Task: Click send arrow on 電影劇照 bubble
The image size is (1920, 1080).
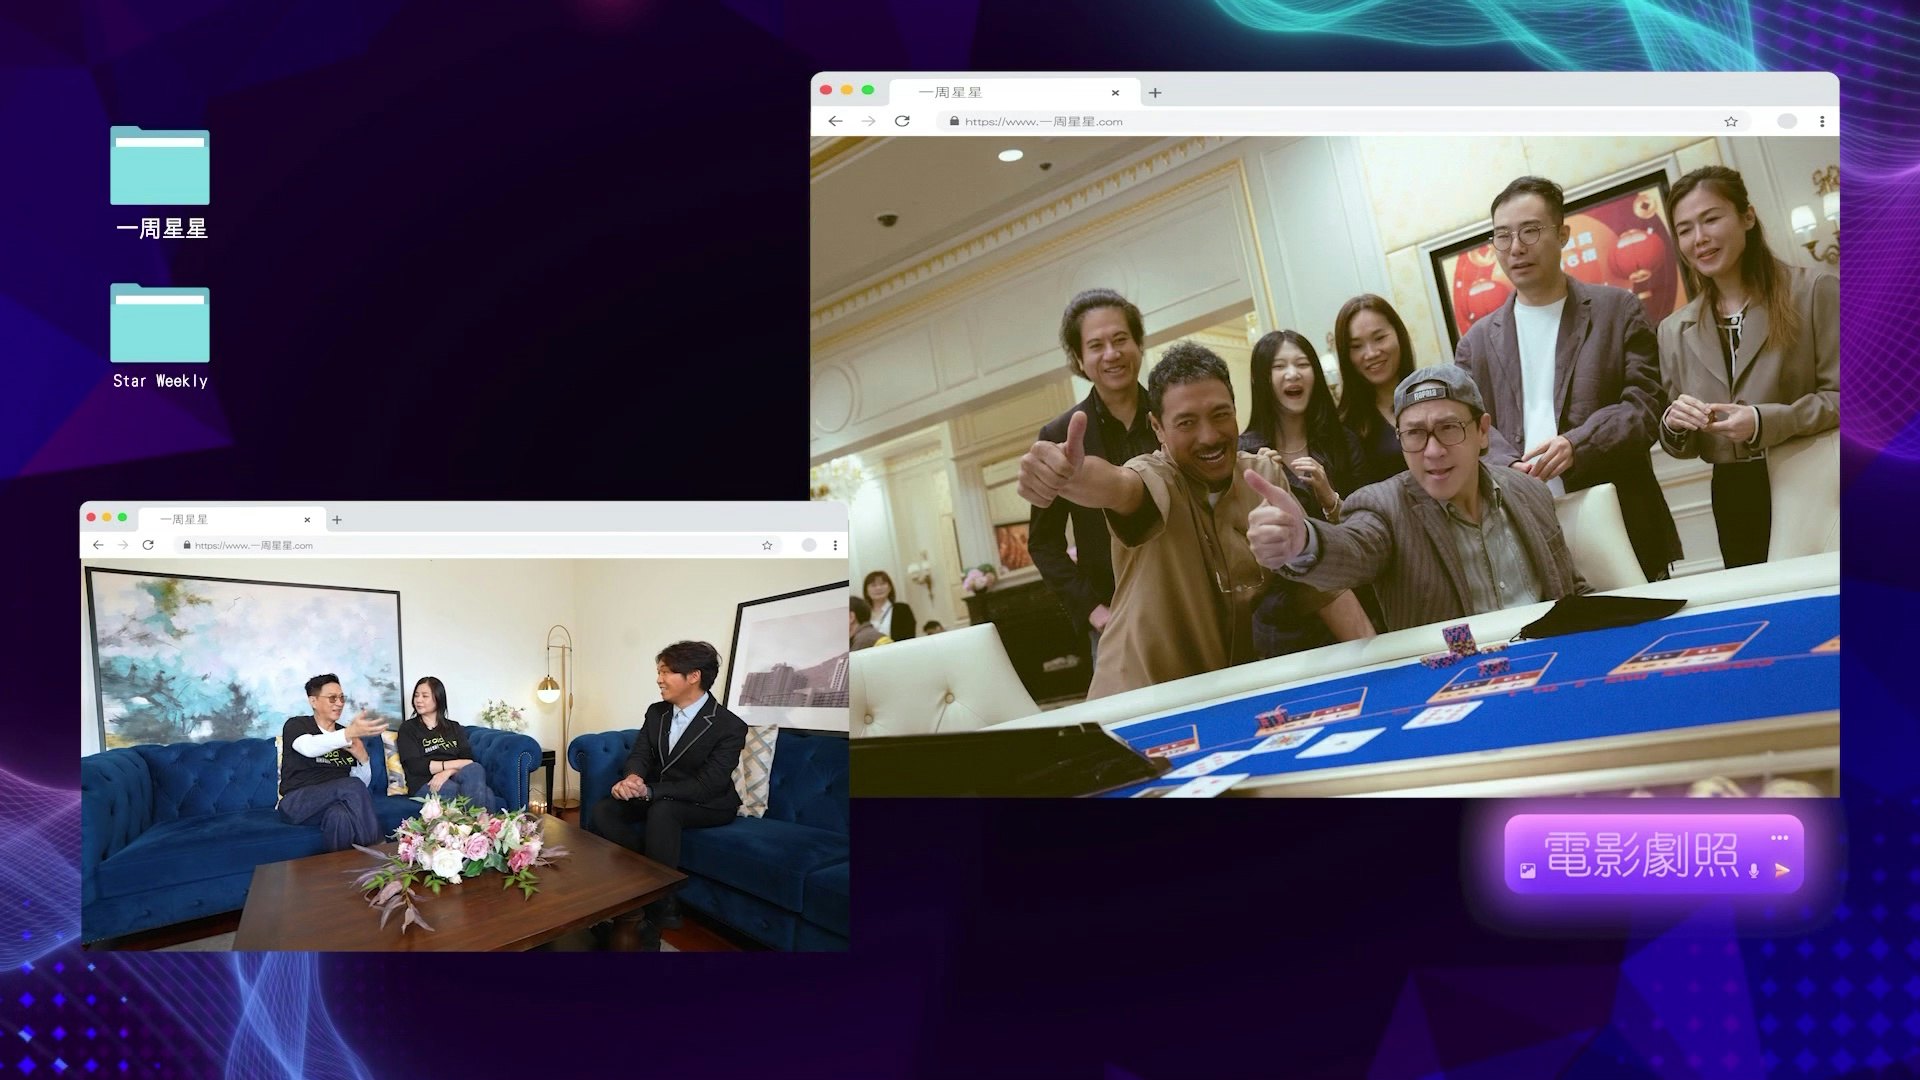Action: click(x=1782, y=871)
